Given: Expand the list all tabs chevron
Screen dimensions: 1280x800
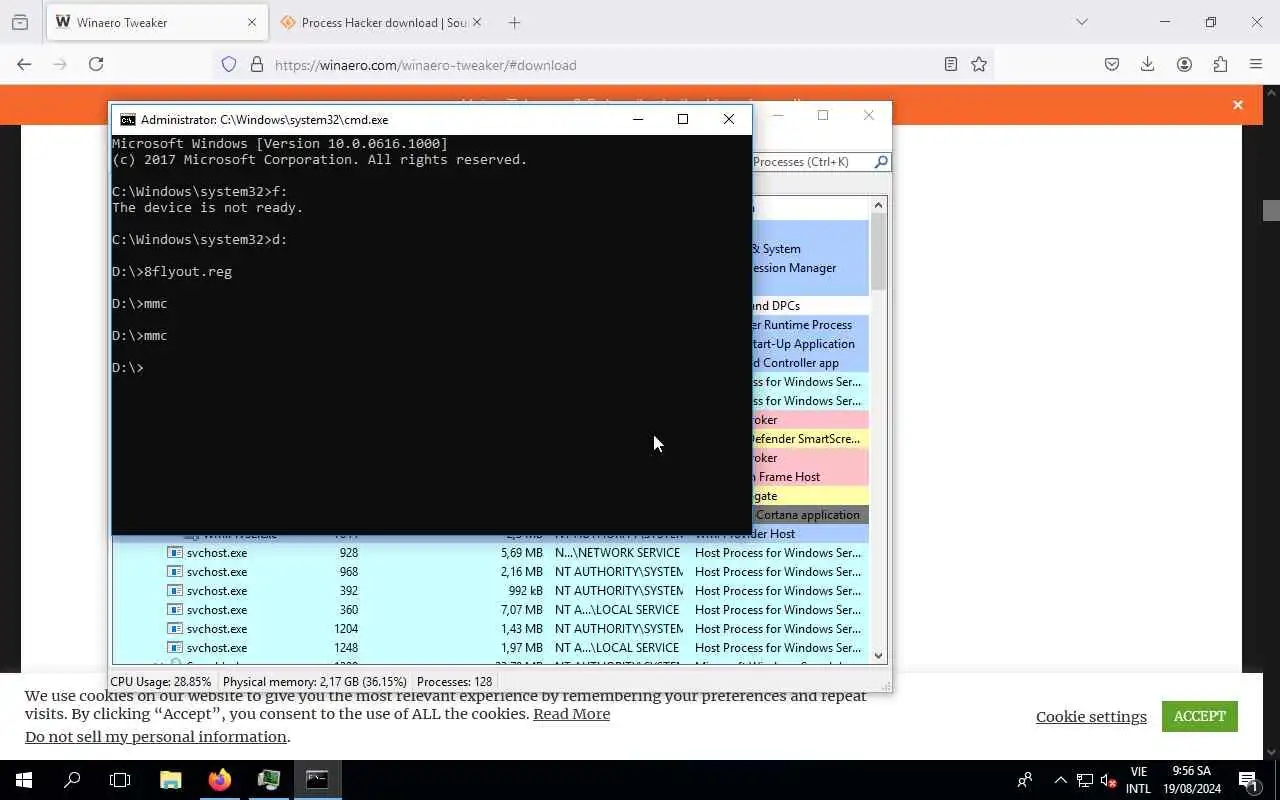Looking at the screenshot, I should pyautogui.click(x=1081, y=22).
